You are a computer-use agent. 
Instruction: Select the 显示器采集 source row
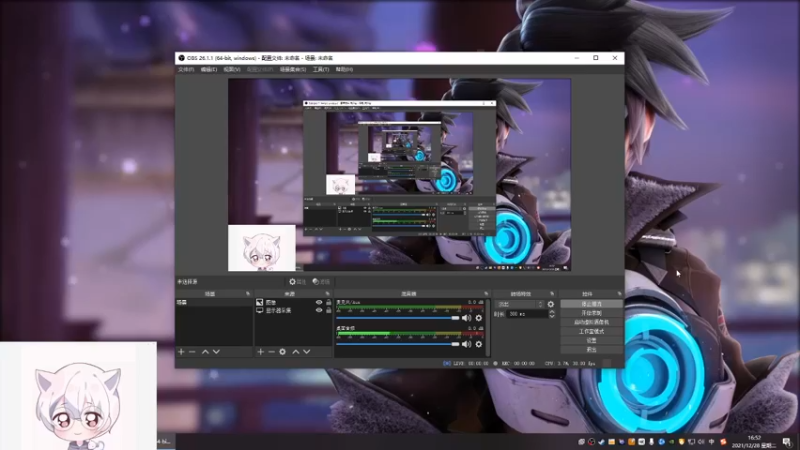[293, 310]
